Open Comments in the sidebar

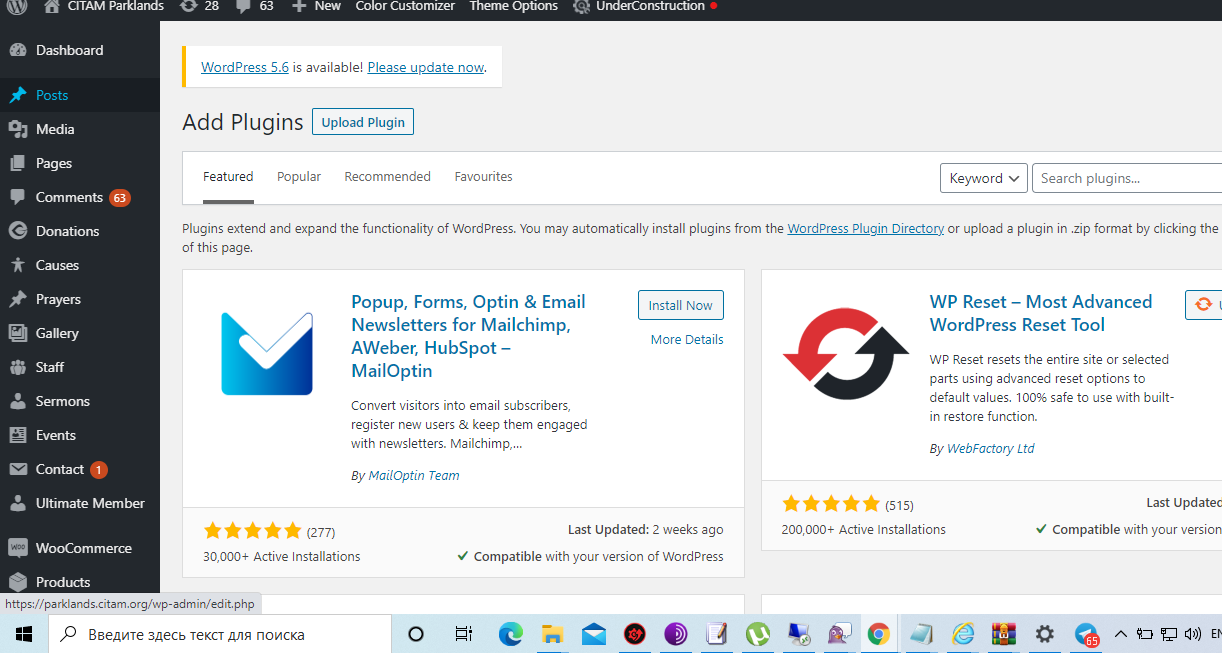[x=69, y=197]
